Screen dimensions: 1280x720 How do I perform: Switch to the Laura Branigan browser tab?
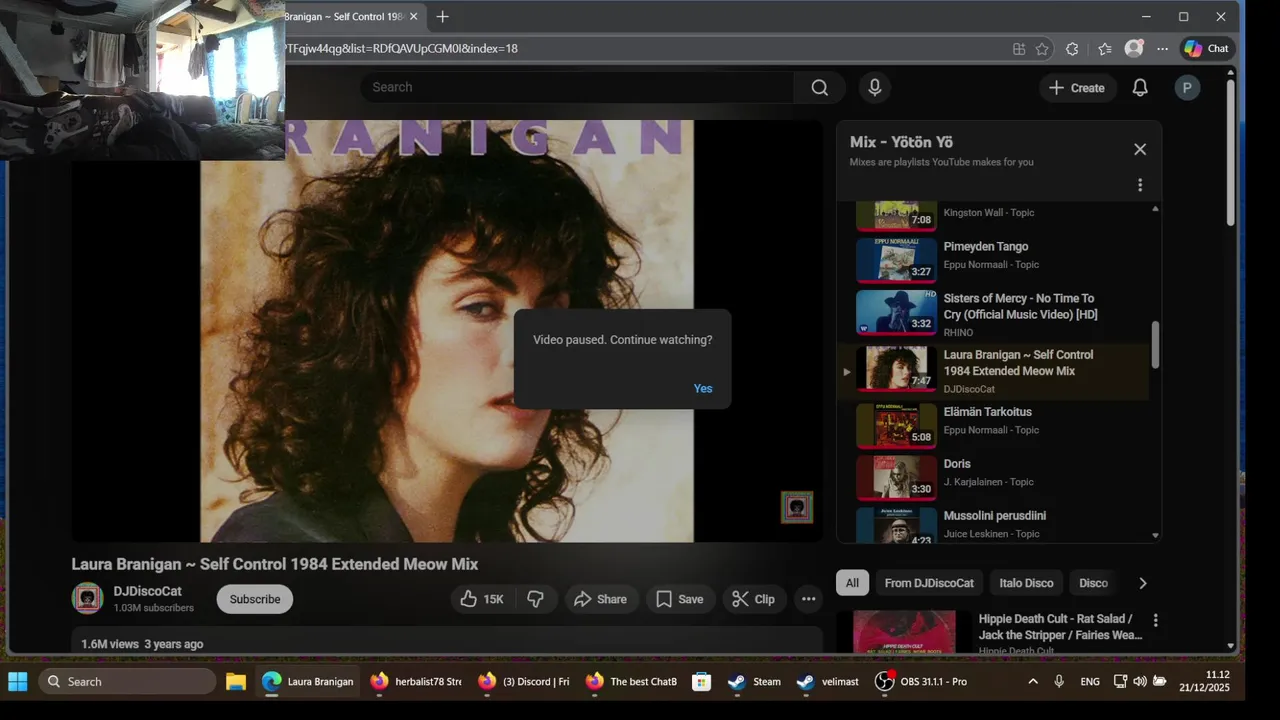345,17
